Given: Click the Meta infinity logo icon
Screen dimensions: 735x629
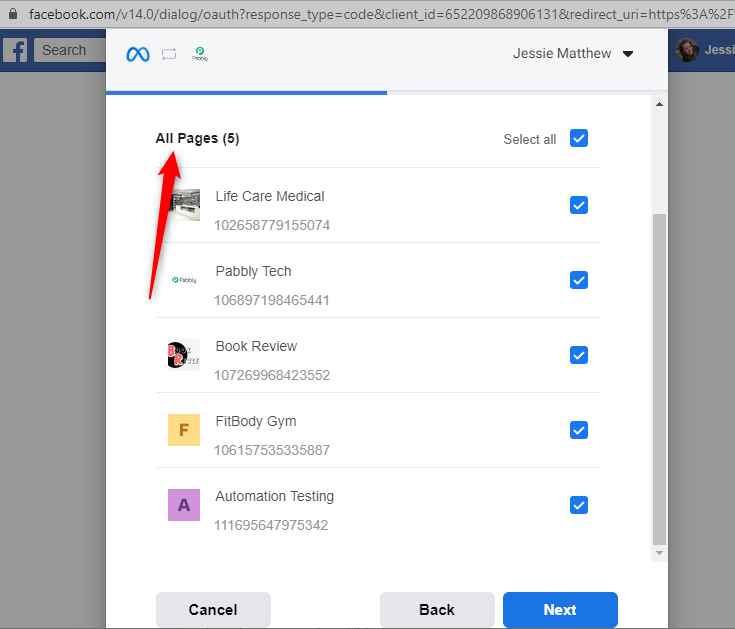Looking at the screenshot, I should [x=138, y=54].
